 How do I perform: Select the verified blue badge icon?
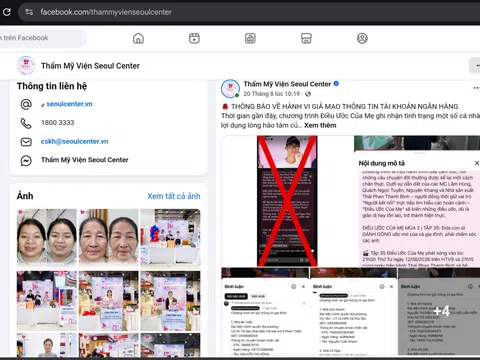(x=336, y=84)
